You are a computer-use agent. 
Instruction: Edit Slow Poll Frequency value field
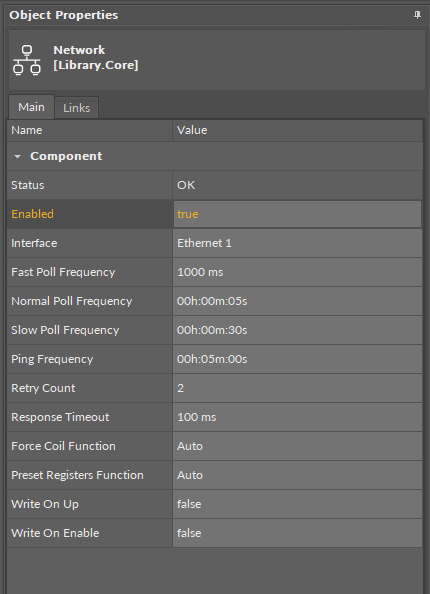pyautogui.click(x=297, y=330)
